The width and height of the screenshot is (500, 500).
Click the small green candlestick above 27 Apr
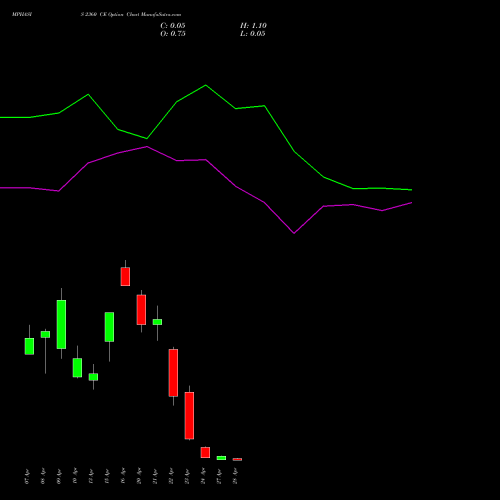(x=221, y=458)
